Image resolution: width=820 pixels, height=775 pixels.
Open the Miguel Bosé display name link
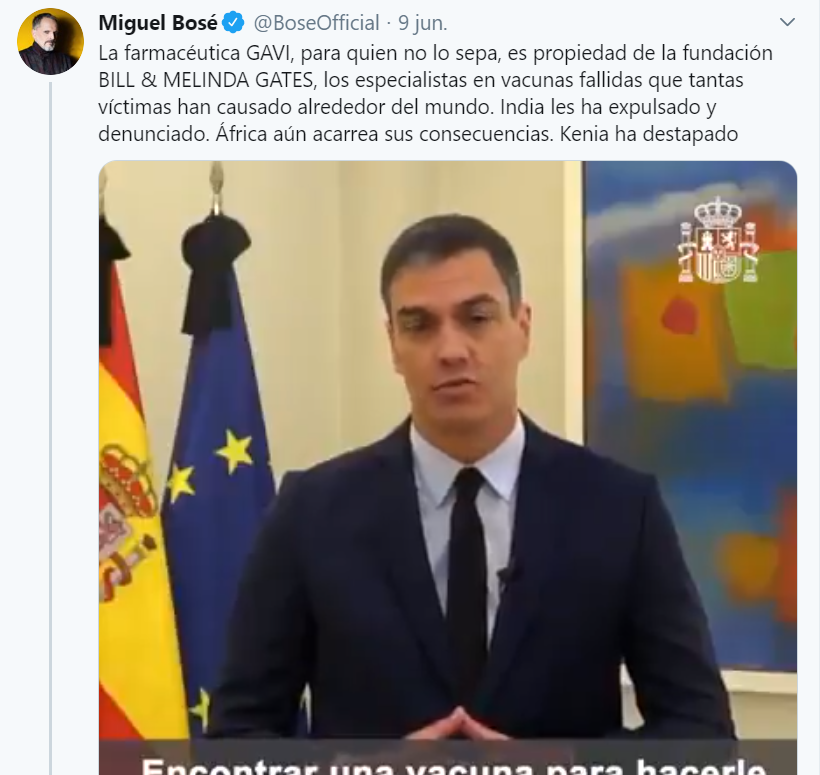pos(158,23)
